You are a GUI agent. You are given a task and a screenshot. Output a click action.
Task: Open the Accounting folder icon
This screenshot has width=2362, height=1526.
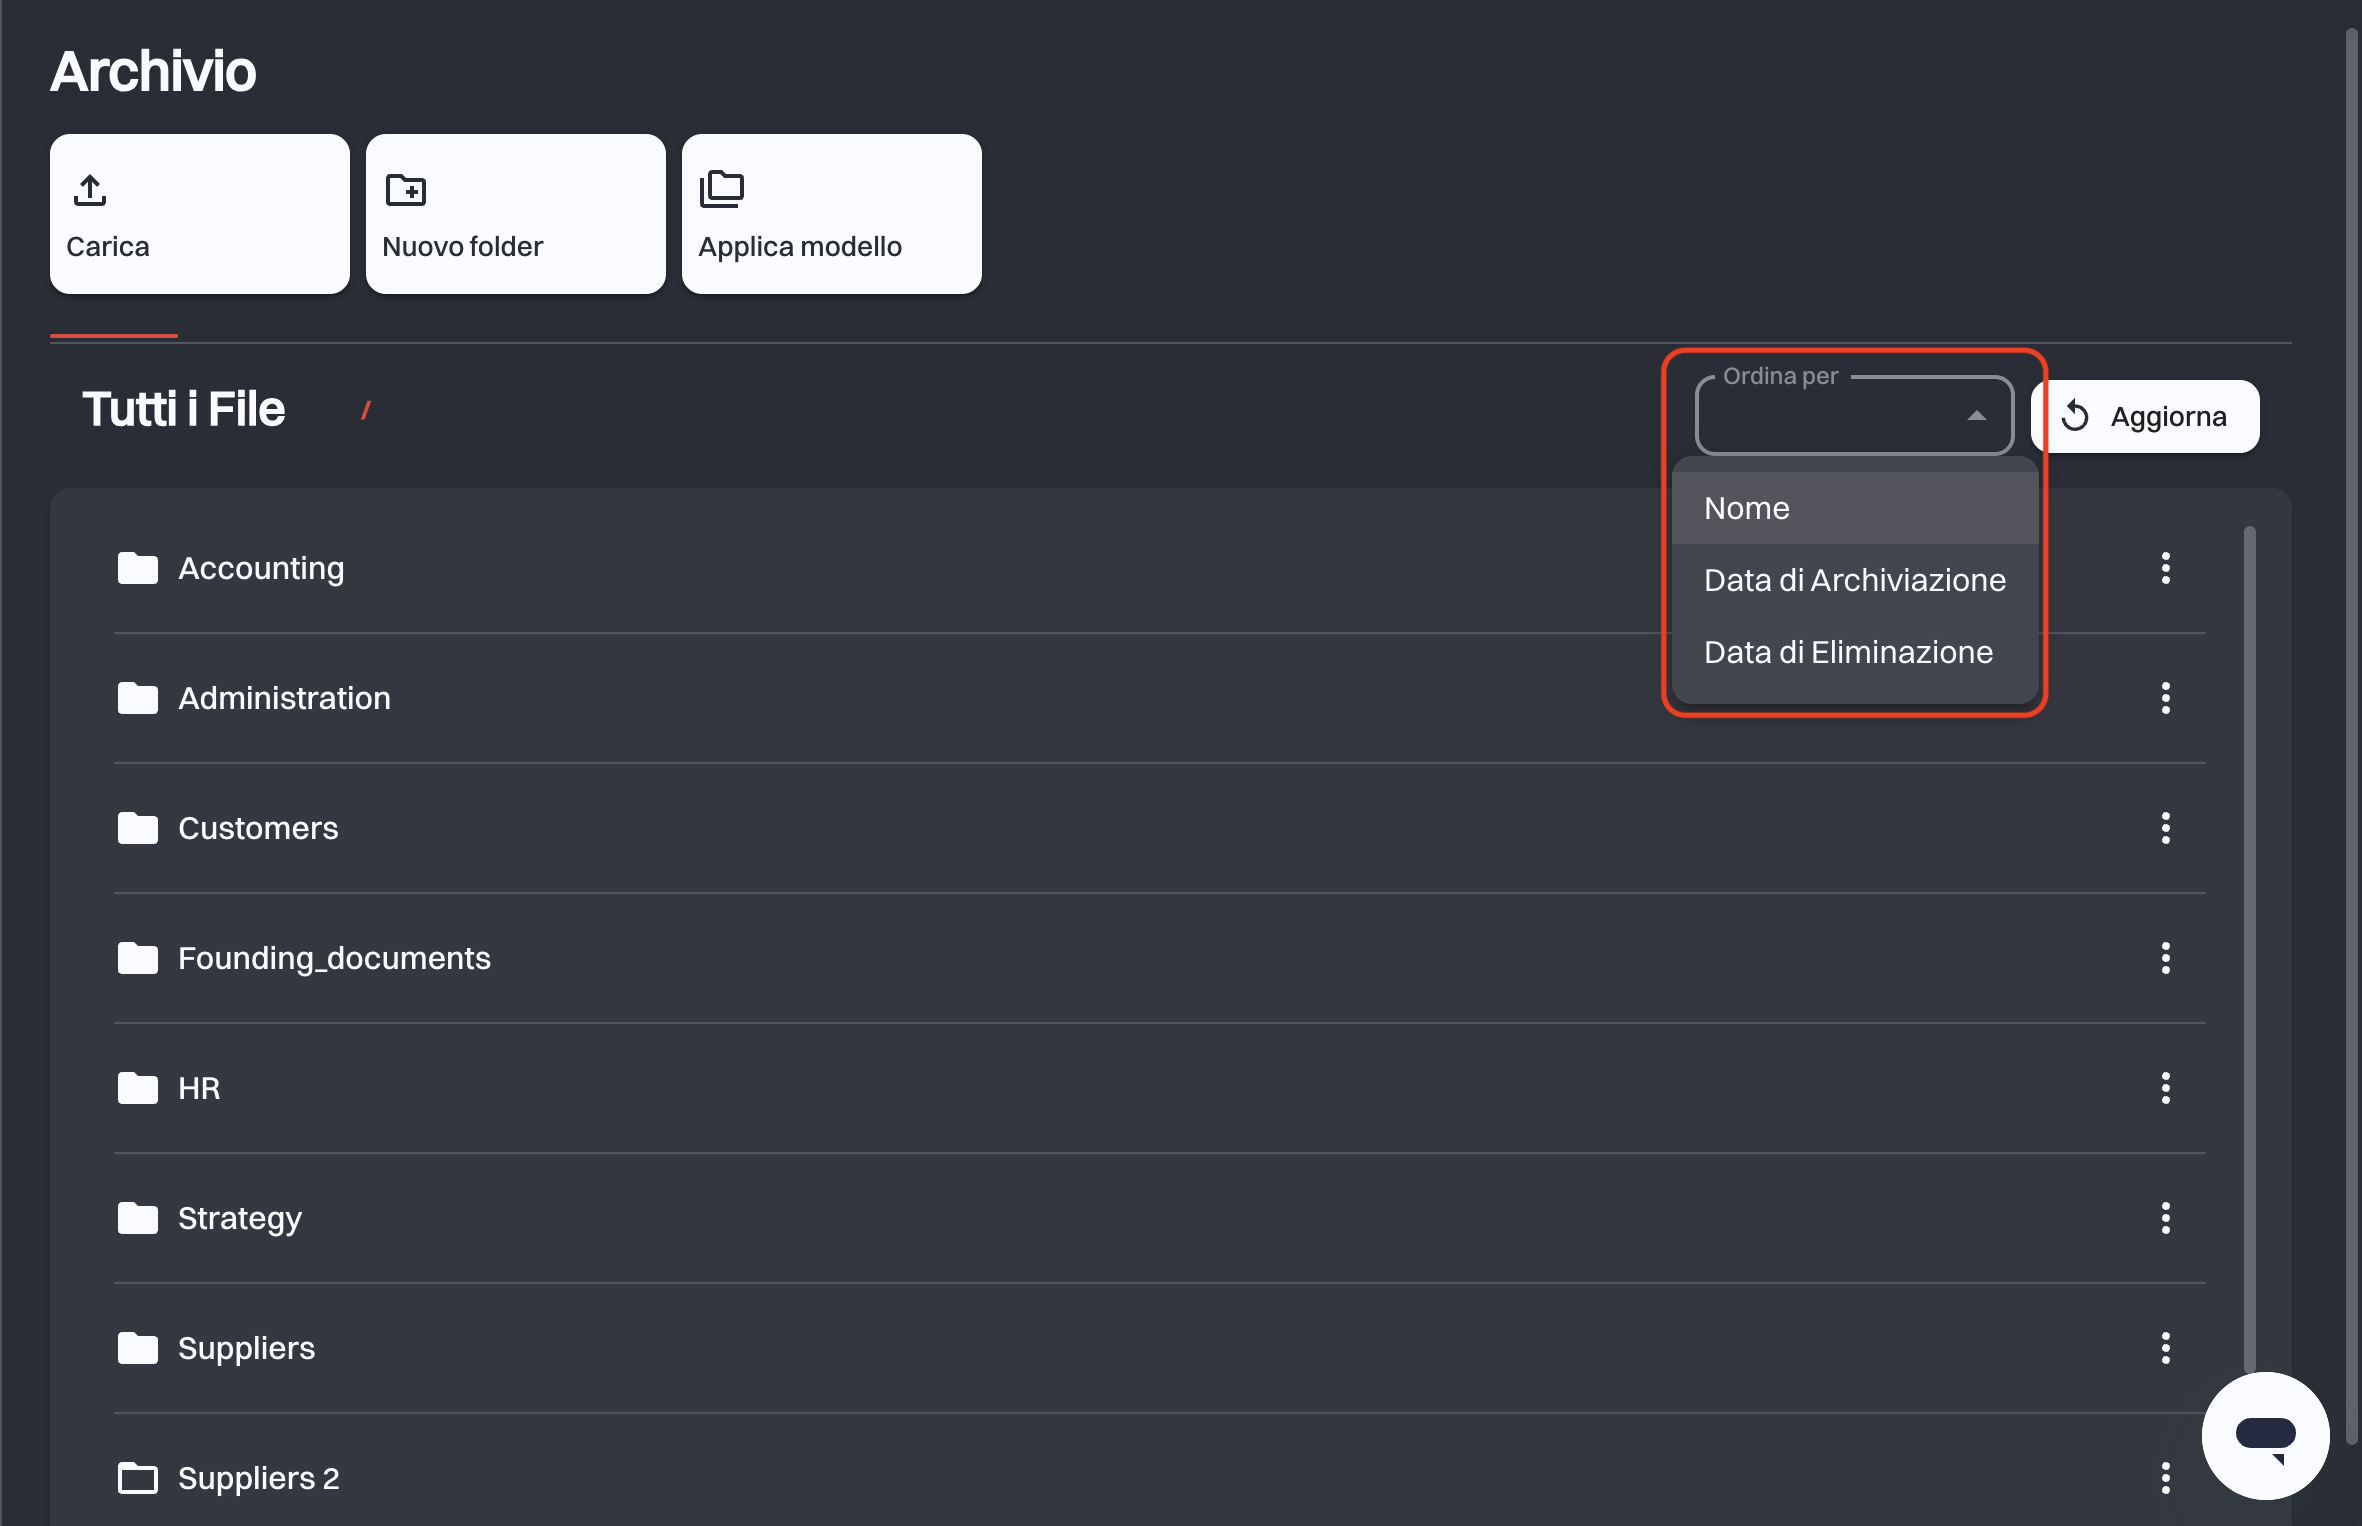138,568
